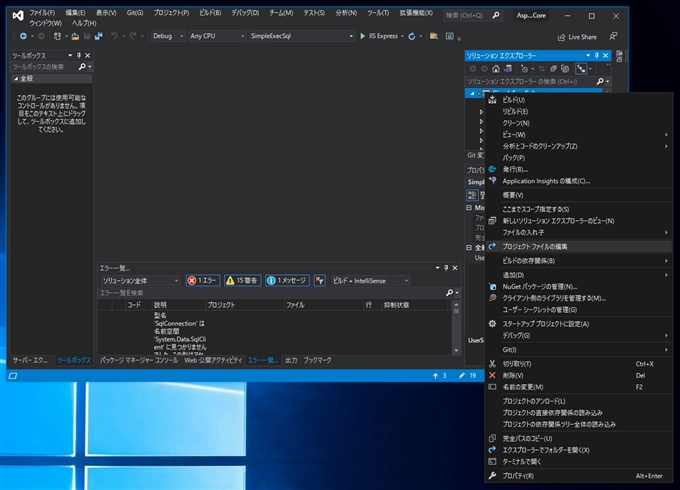Open the ソリューション全体 scope dropdown
Viewport: 680px width, 490px height.
(x=140, y=281)
